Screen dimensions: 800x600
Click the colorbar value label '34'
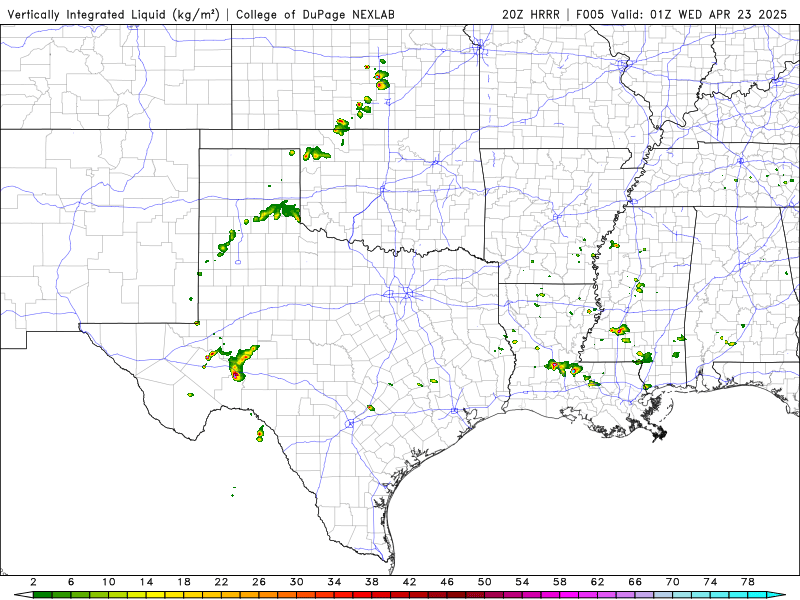tap(334, 582)
